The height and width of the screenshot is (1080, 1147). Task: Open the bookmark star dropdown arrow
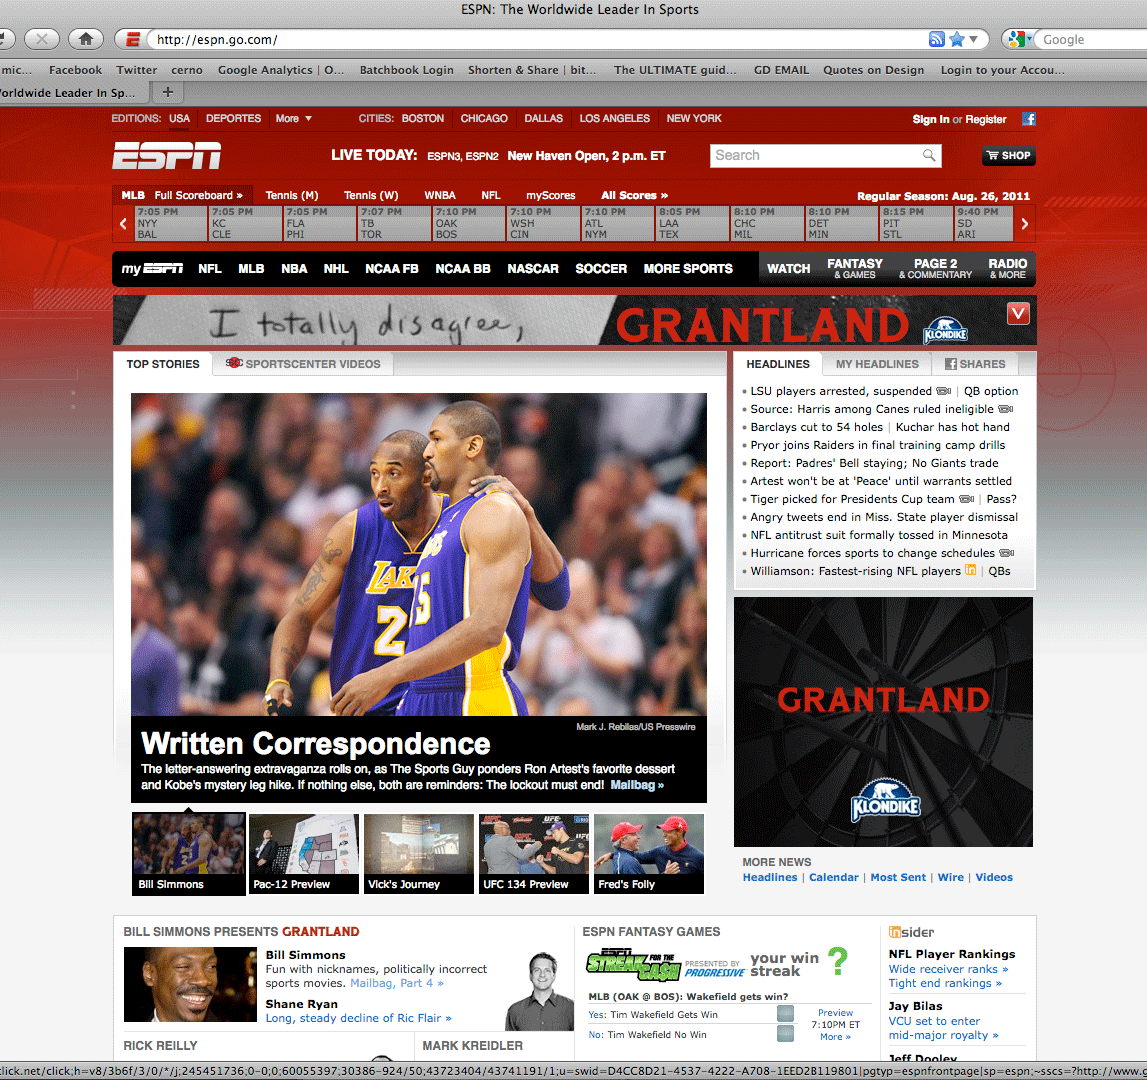tap(974, 40)
